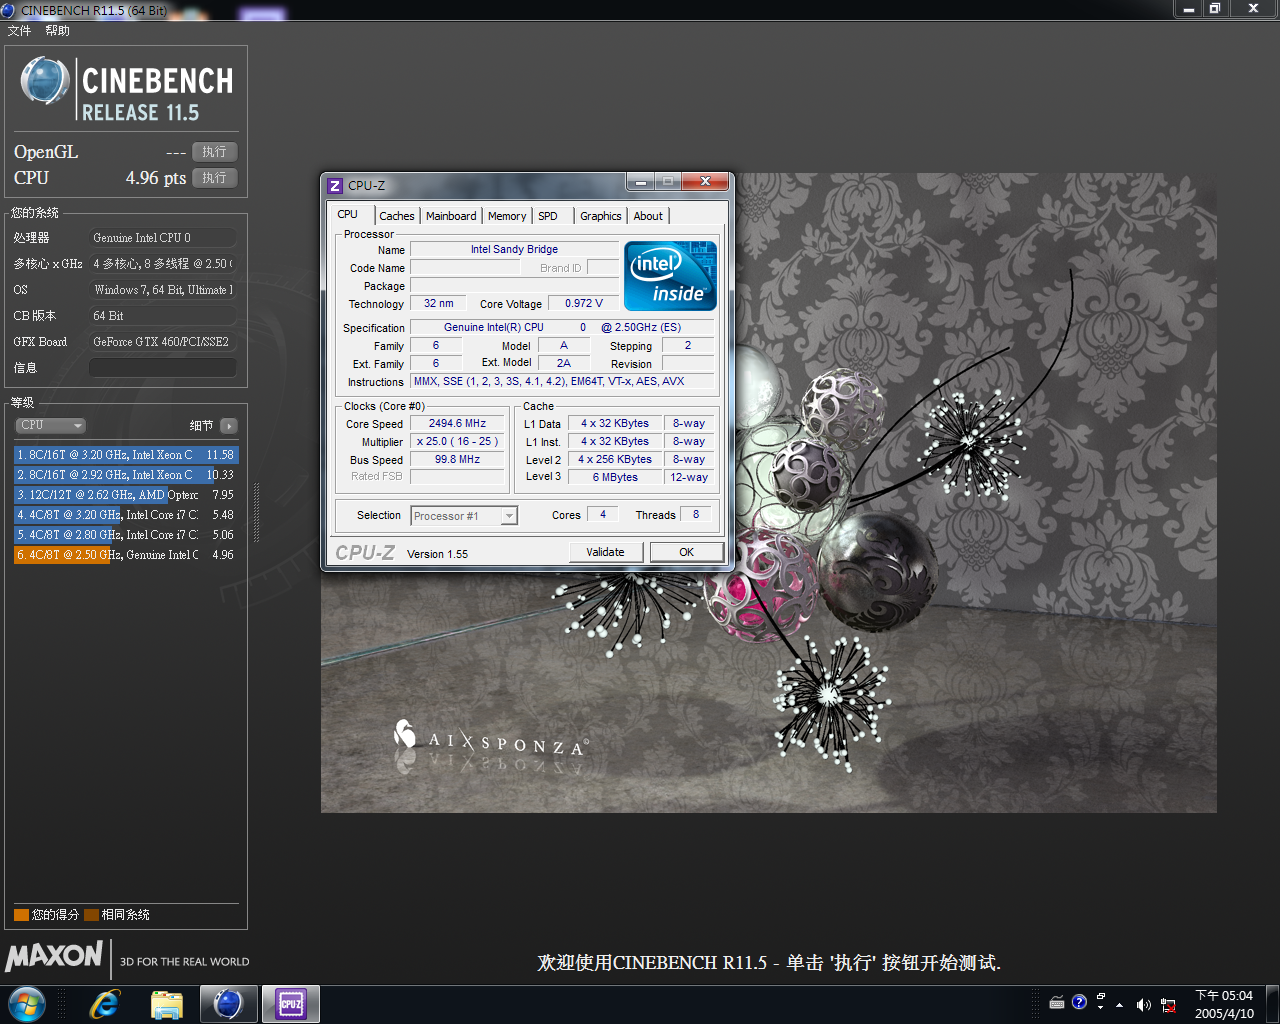Open the ranking CPU dropdown
Image resolution: width=1280 pixels, height=1024 pixels.
click(50, 425)
